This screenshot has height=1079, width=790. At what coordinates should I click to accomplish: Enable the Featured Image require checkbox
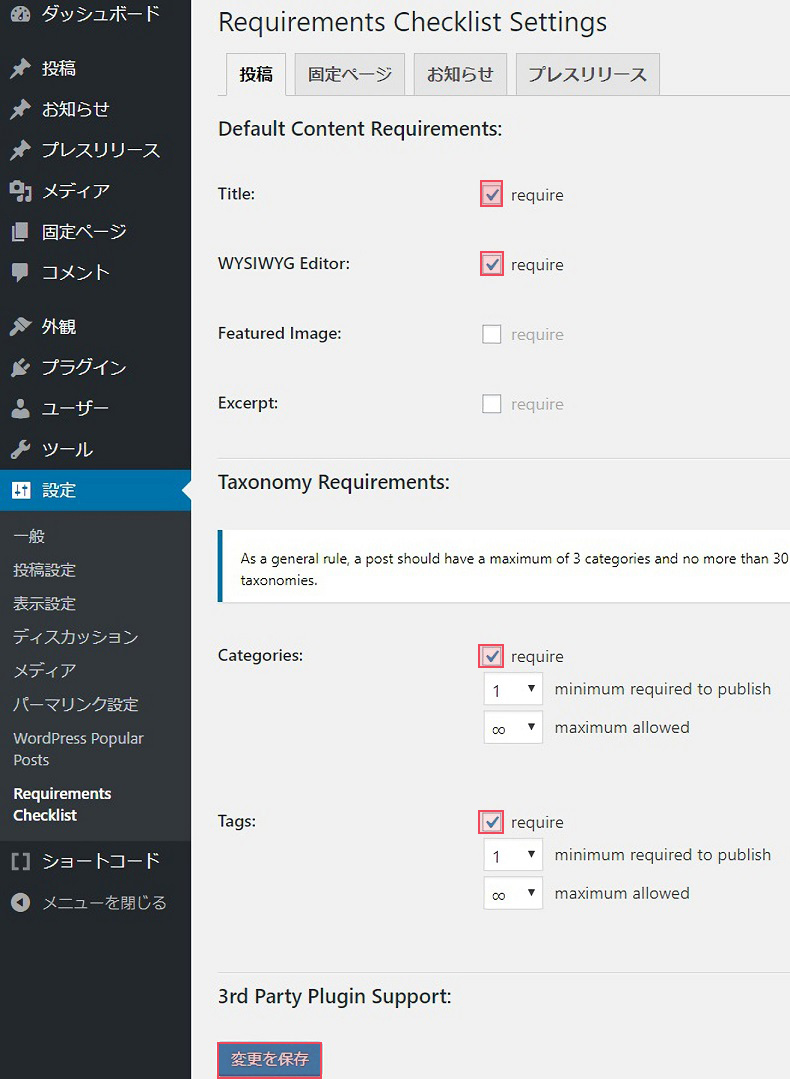[491, 334]
